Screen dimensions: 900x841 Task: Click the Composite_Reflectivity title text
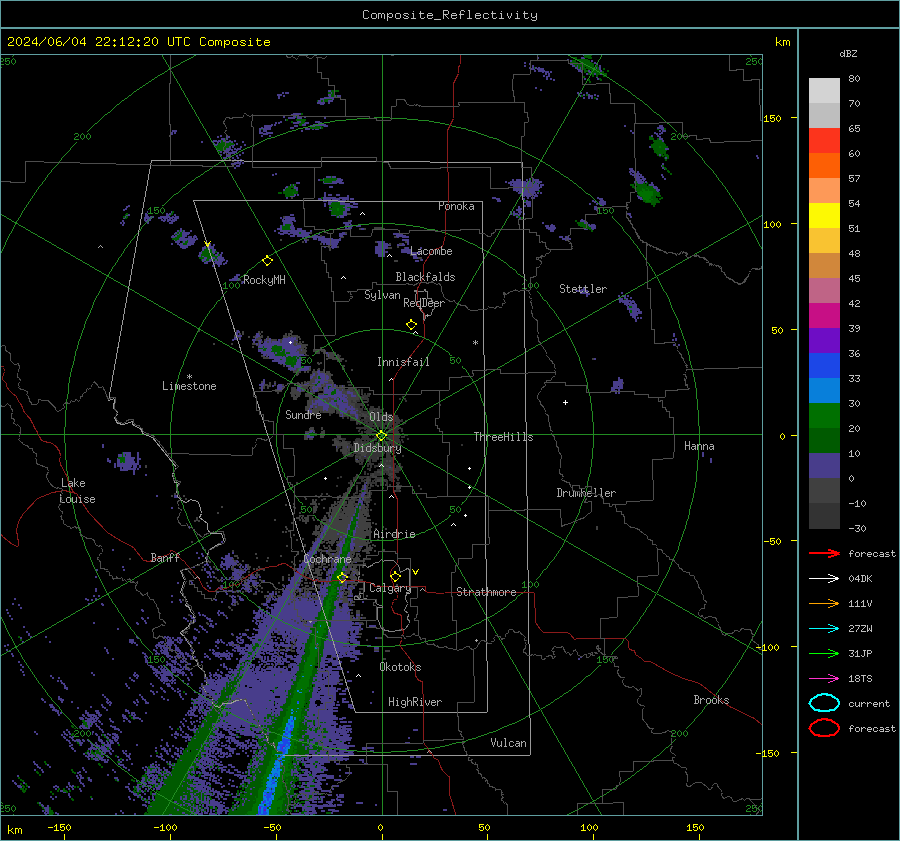pos(449,15)
